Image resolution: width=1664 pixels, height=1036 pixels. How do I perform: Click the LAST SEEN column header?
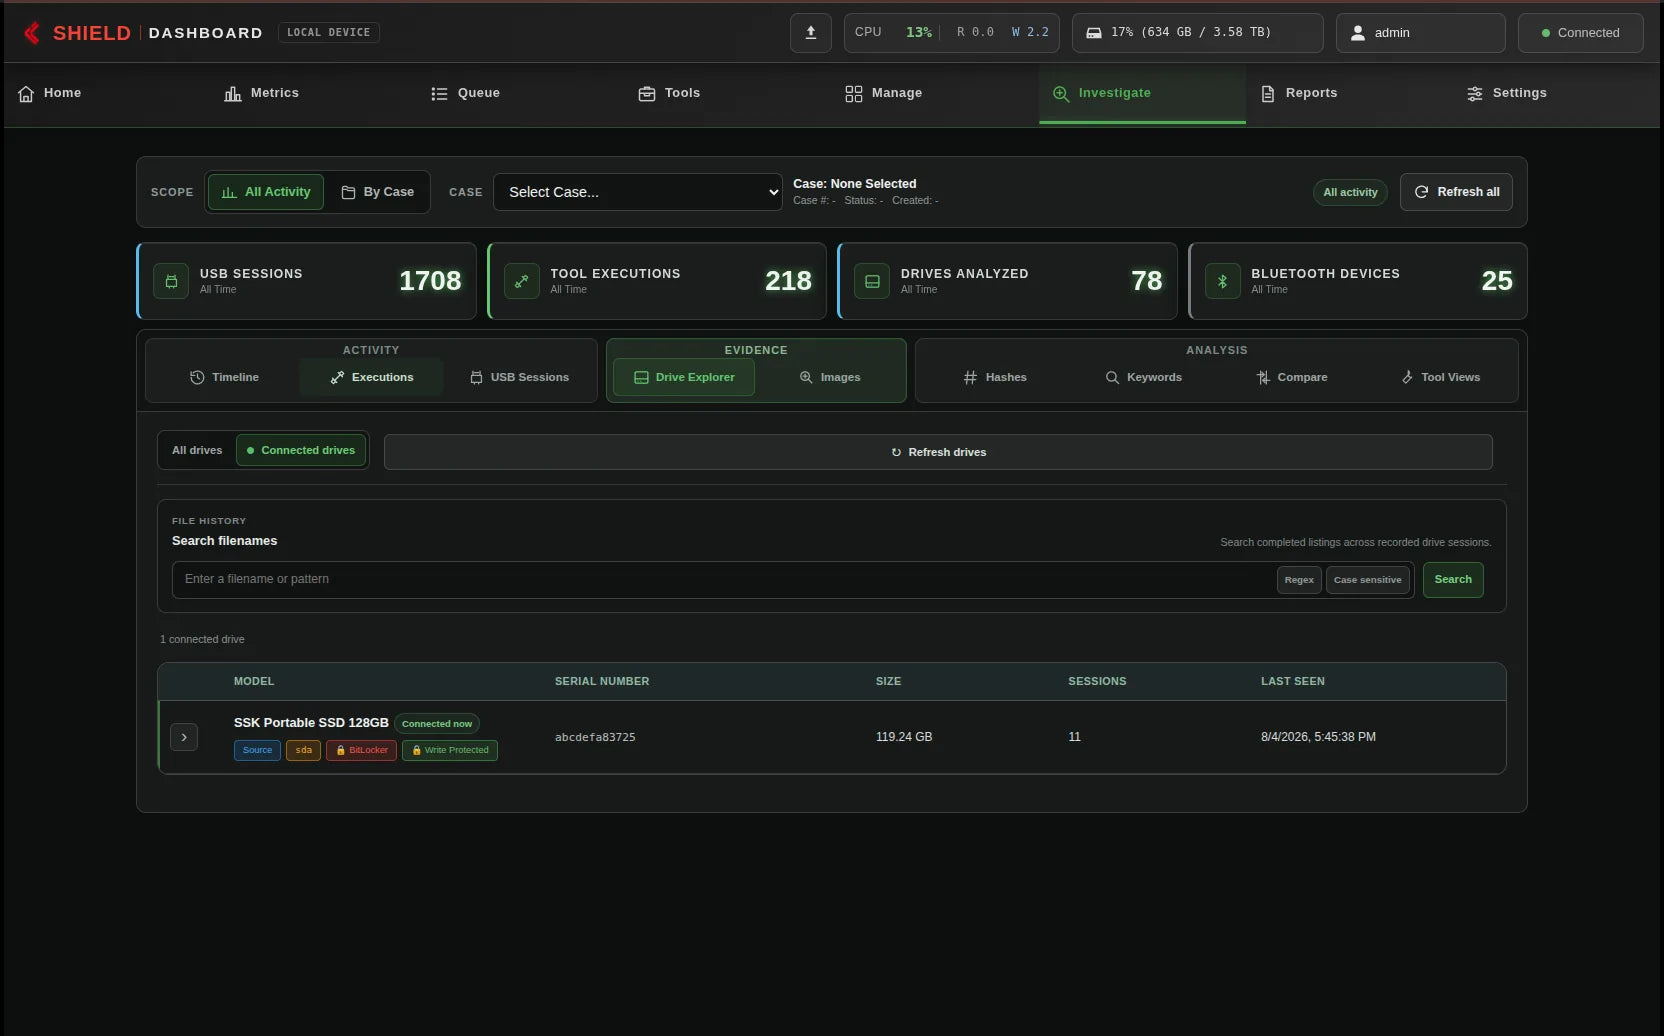point(1292,681)
